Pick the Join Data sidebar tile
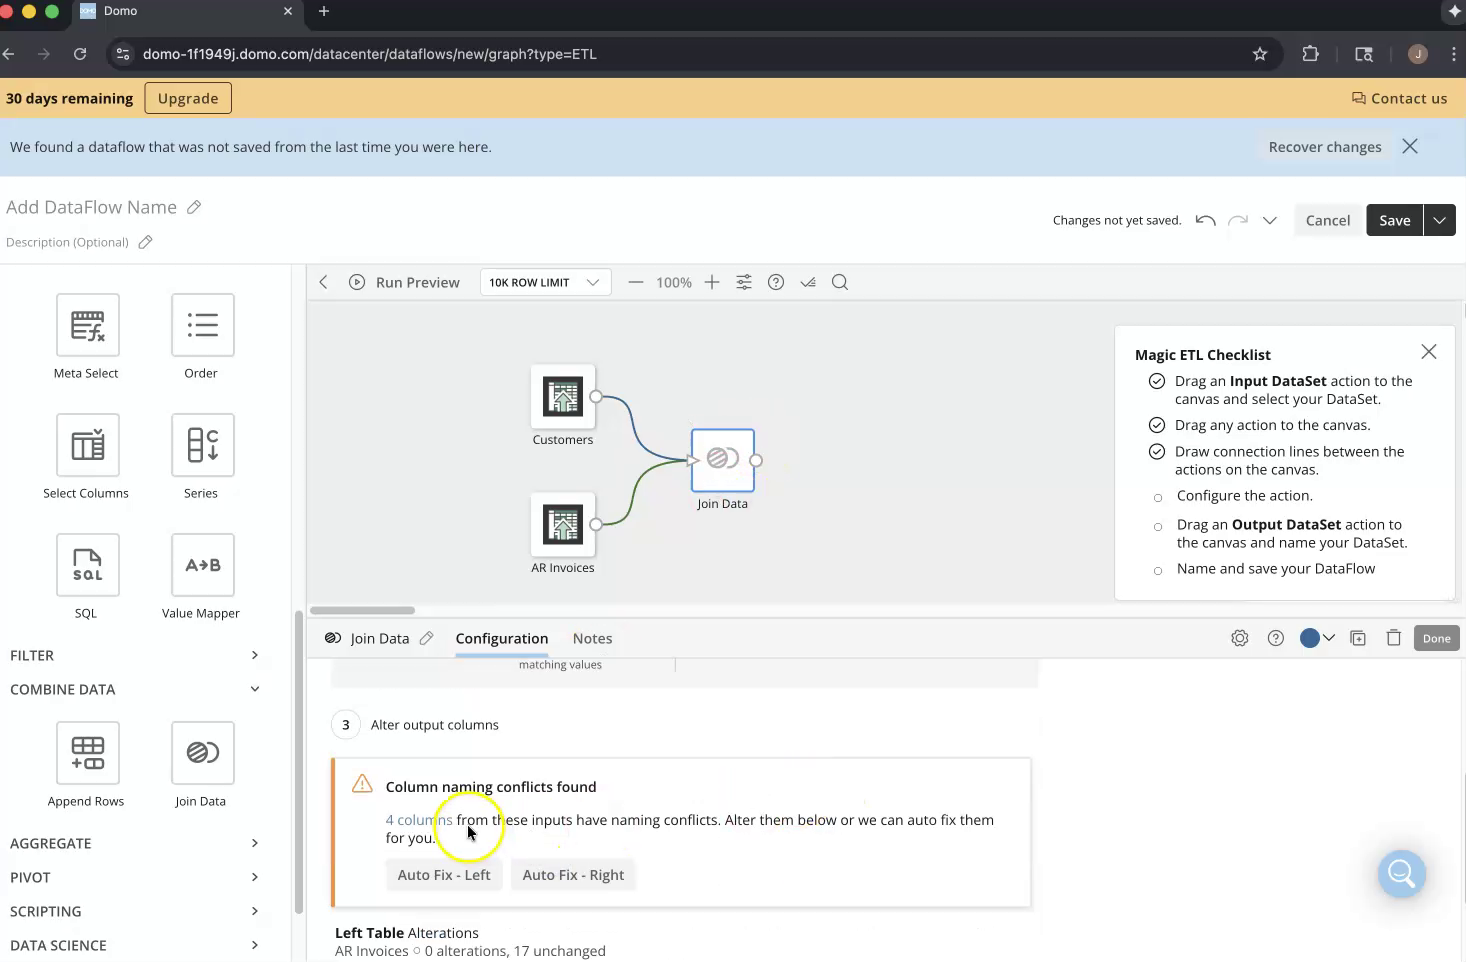This screenshot has width=1466, height=962. click(203, 753)
